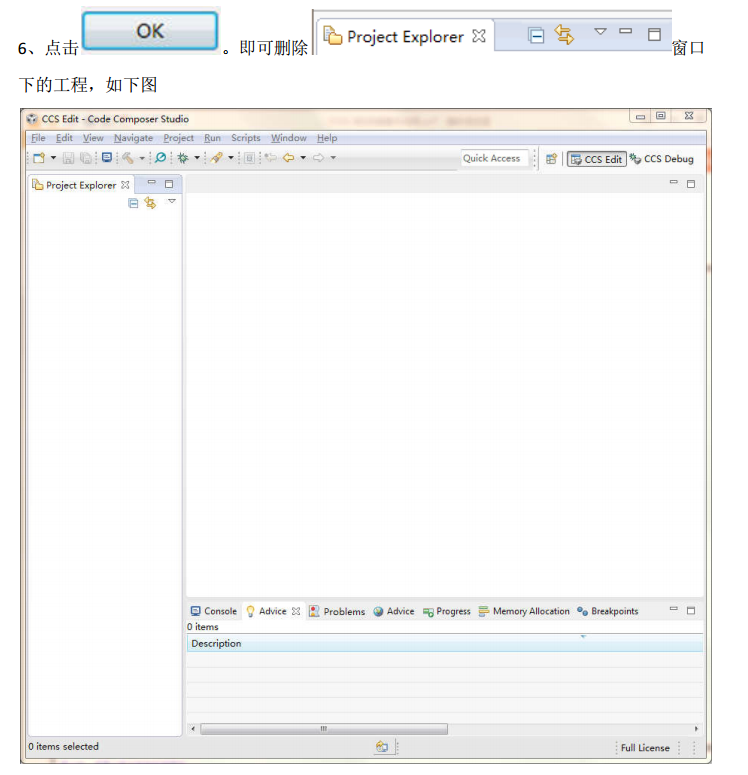Open the Window menu
The height and width of the screenshot is (775, 748).
coord(289,138)
